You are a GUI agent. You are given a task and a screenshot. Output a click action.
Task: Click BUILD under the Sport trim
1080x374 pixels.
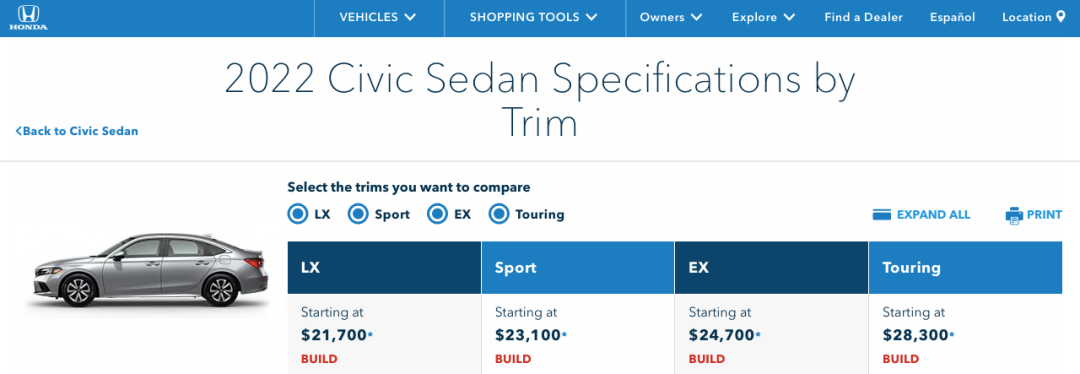(x=513, y=359)
